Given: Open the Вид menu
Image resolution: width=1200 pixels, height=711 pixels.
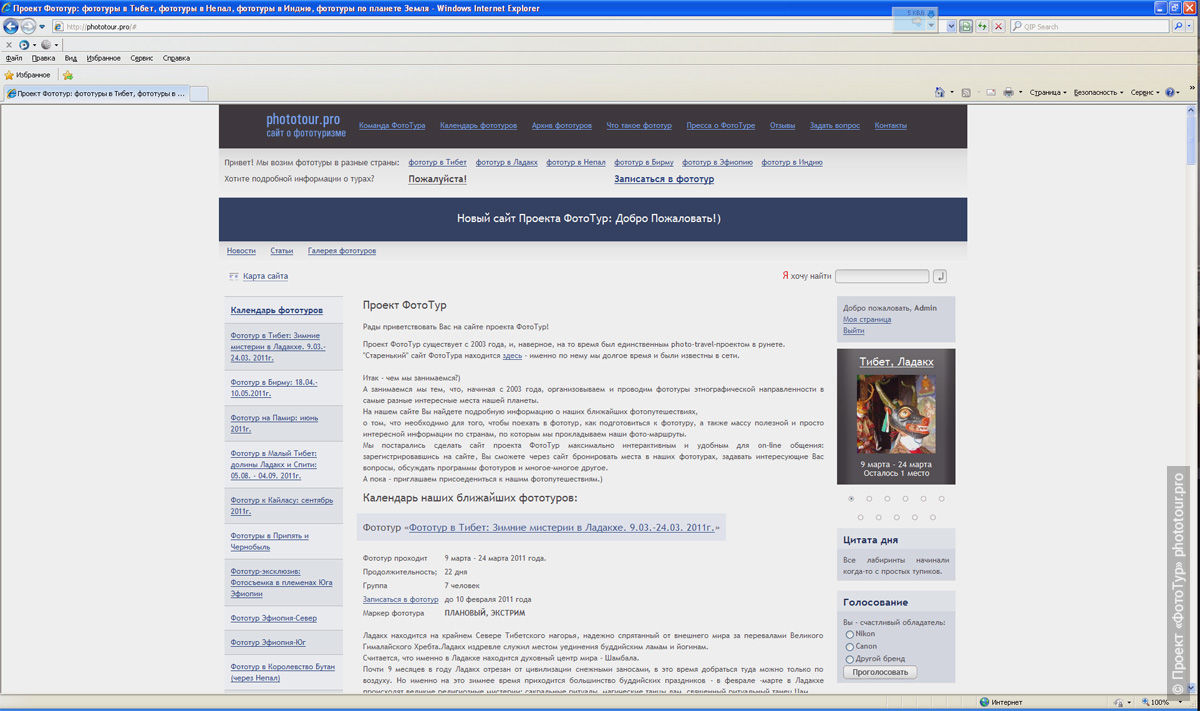Looking at the screenshot, I should click(x=71, y=58).
